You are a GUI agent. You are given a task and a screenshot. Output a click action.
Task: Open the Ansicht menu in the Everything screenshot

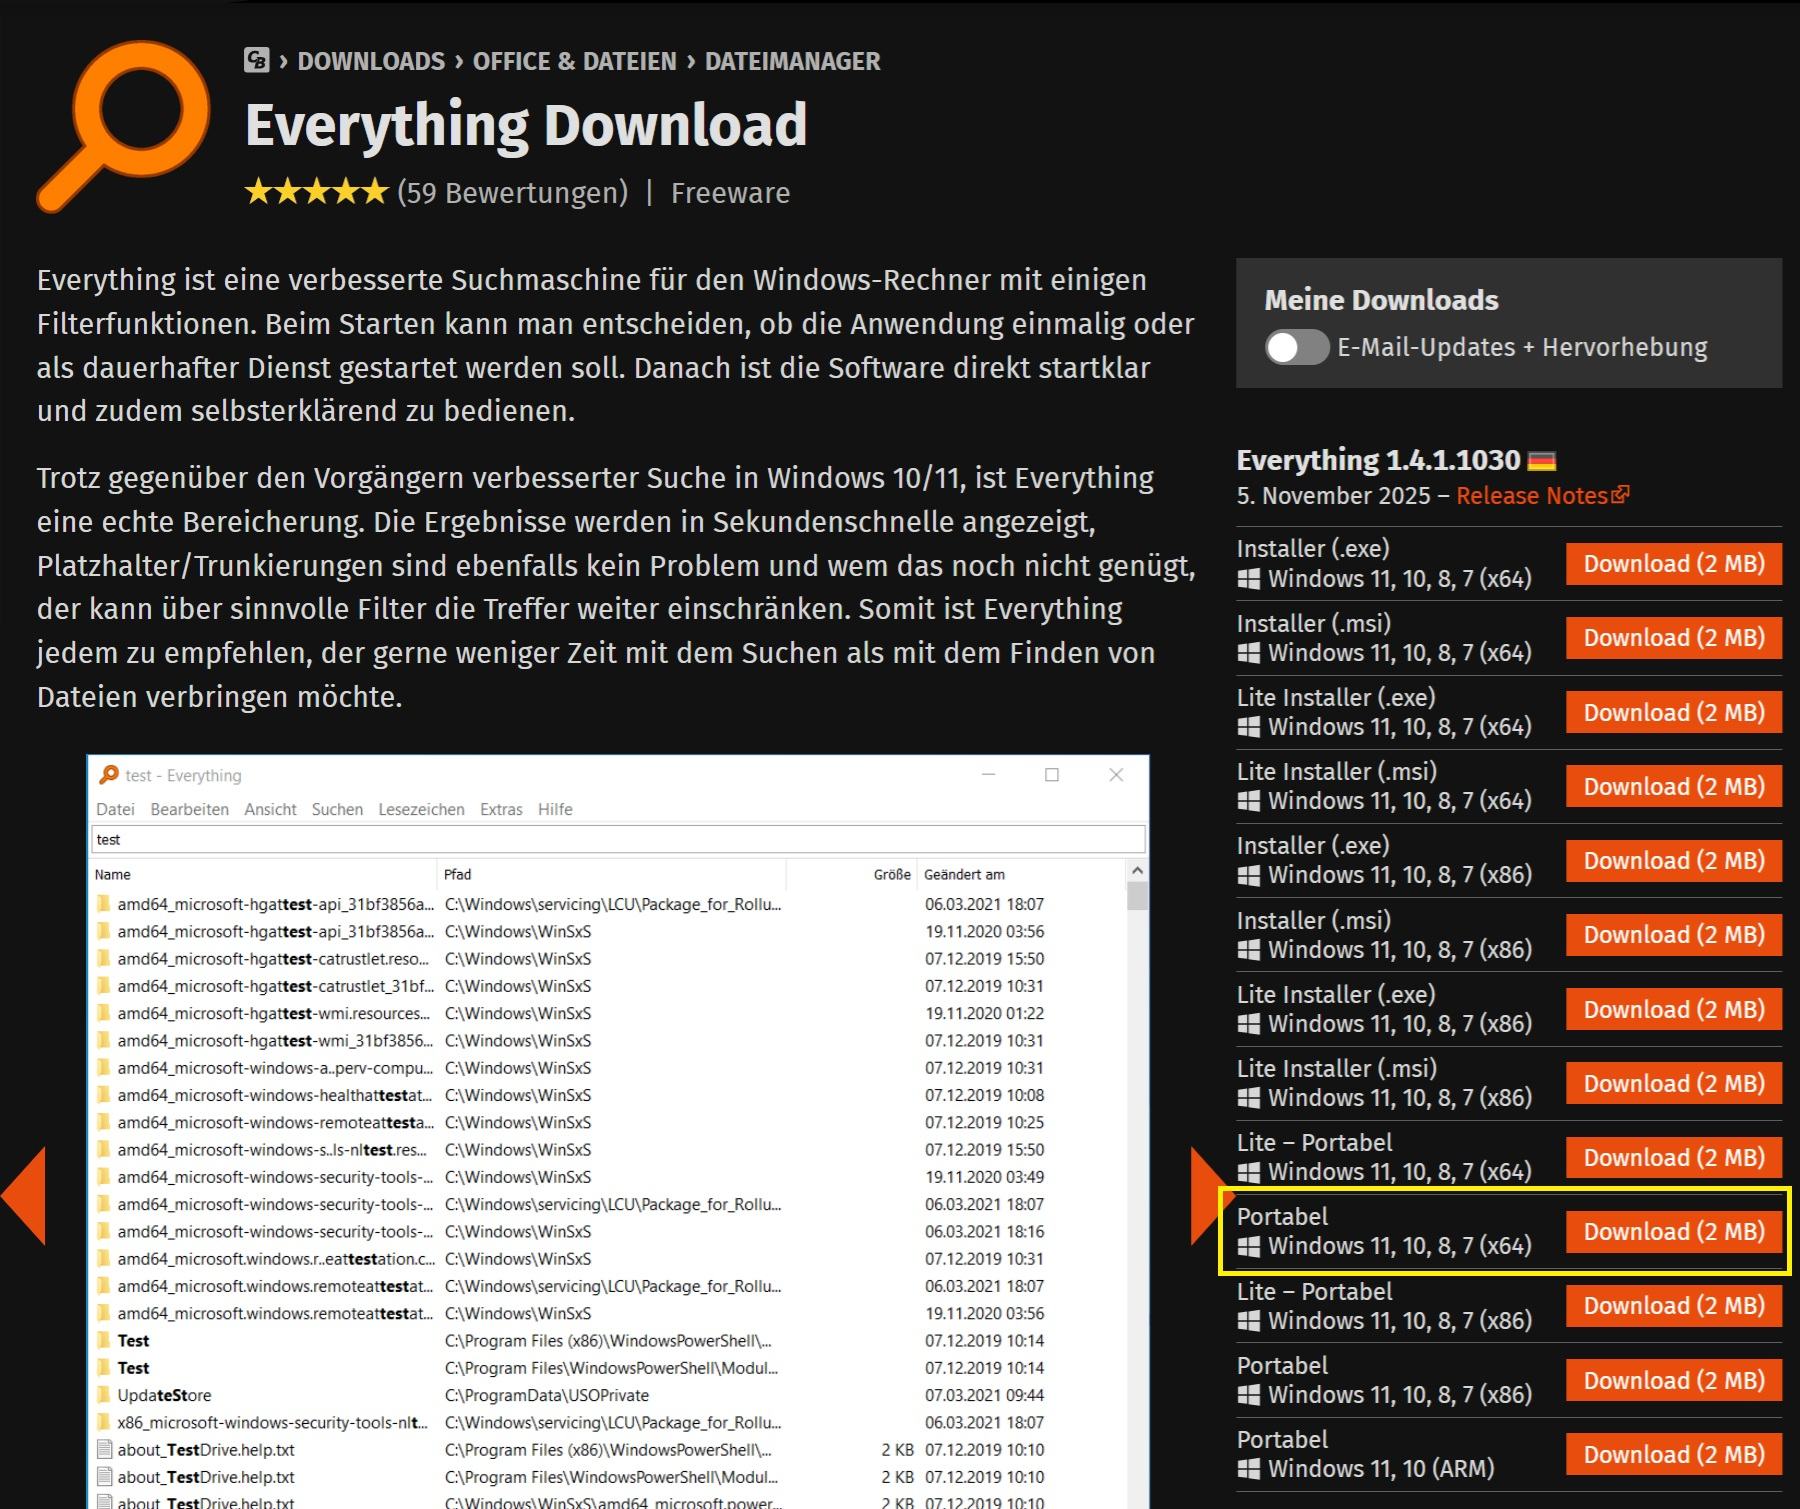click(x=271, y=809)
